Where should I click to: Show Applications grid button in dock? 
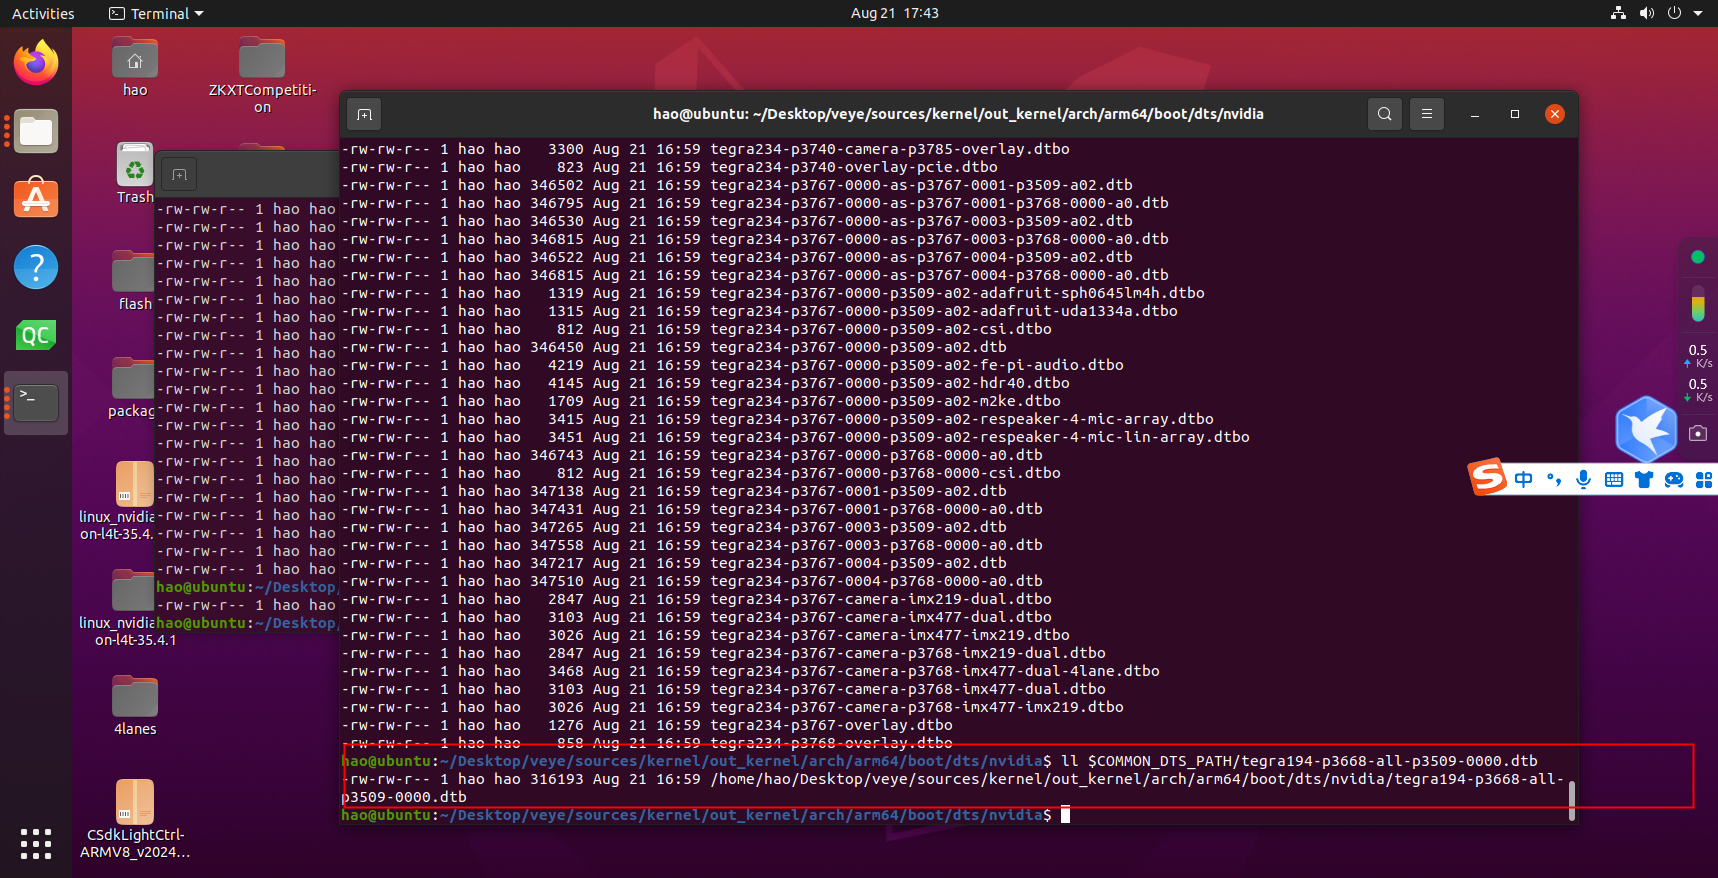tap(36, 843)
